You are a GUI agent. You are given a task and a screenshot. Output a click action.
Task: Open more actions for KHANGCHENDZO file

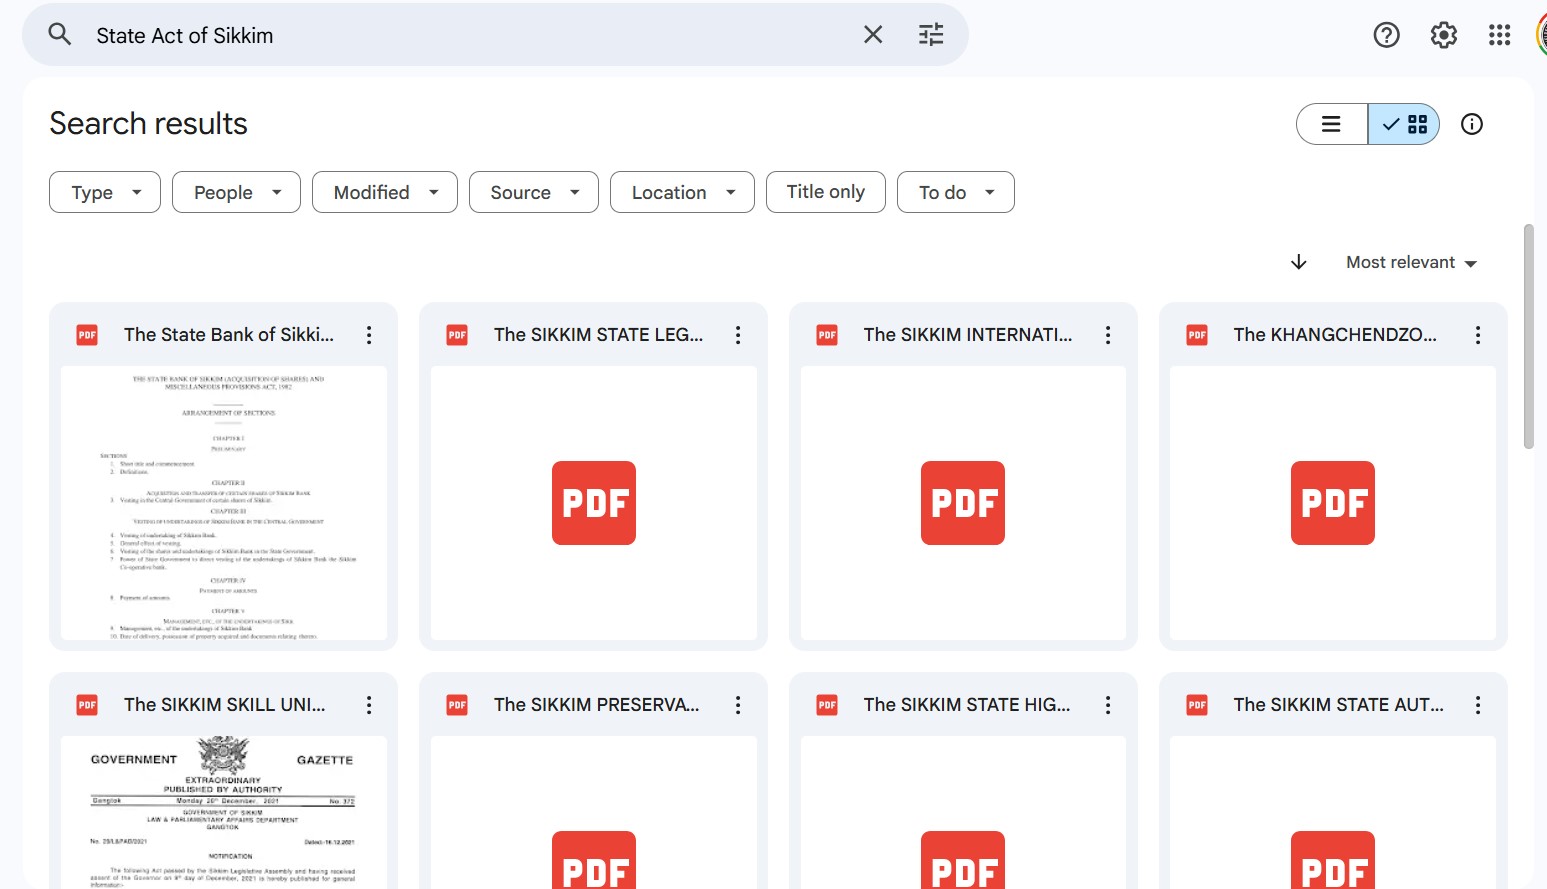tap(1478, 335)
